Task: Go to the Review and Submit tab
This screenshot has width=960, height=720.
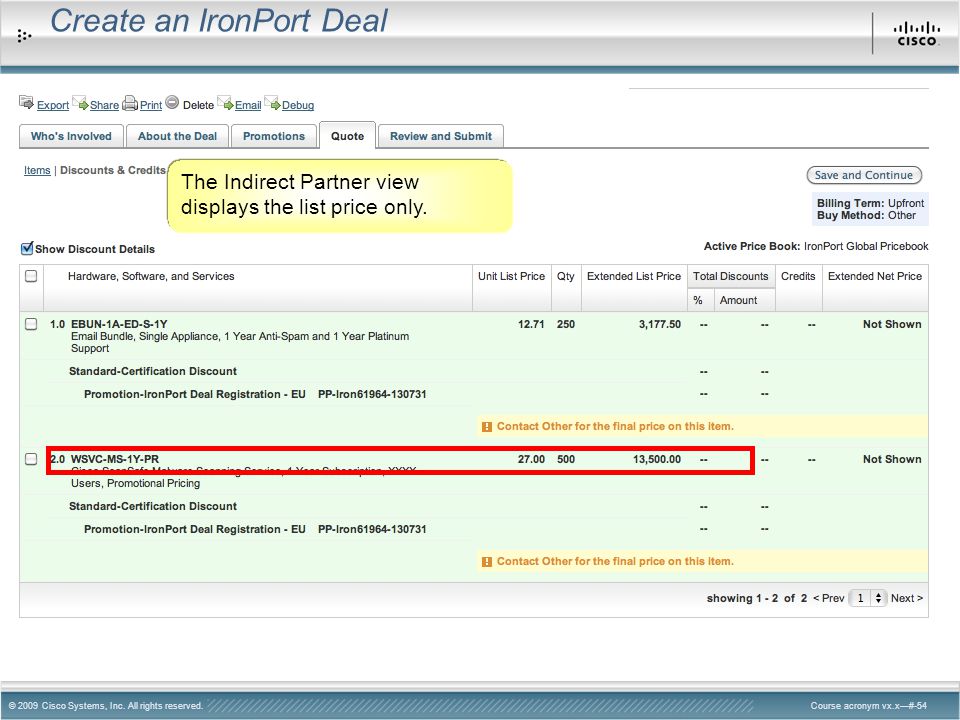Action: click(441, 136)
